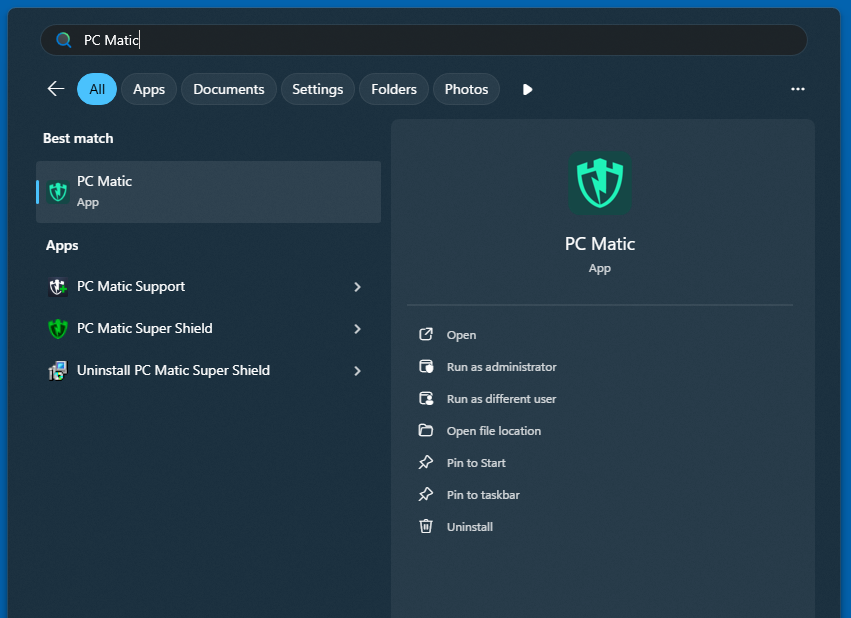This screenshot has width=851, height=618.
Task: Click the search magnifier icon
Action: [x=63, y=40]
